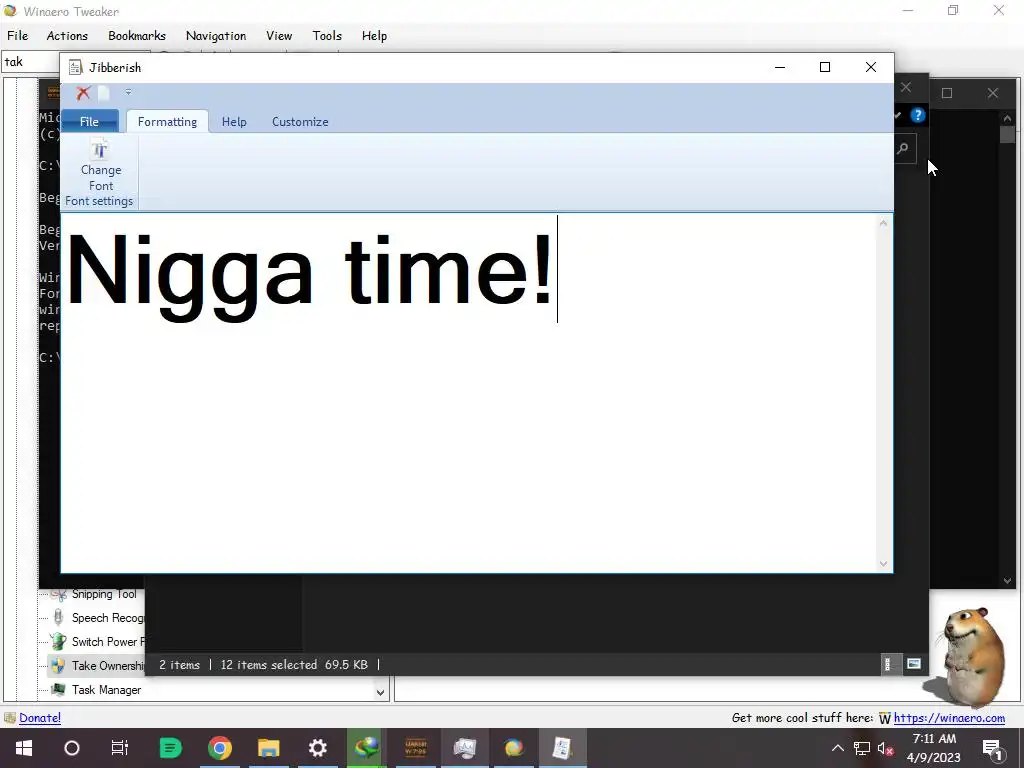Click the Change Font button
Image resolution: width=1024 pixels, height=768 pixels.
[101, 166]
